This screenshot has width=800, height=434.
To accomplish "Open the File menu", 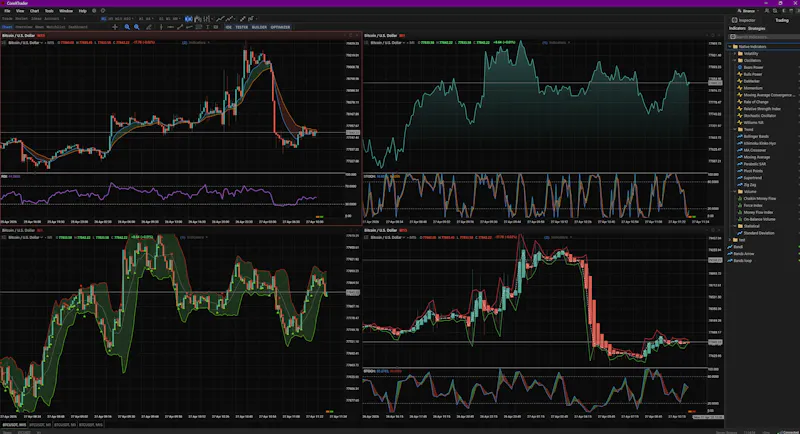I will click(7, 11).
